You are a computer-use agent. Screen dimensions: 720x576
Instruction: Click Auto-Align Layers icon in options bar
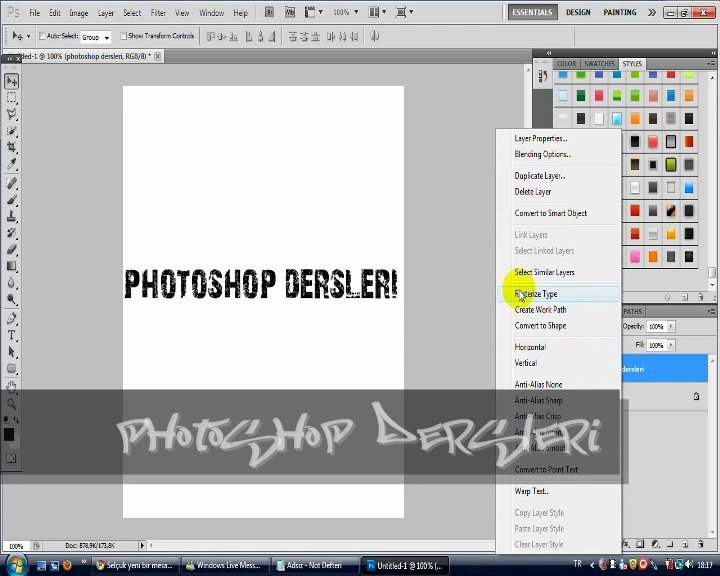375,36
